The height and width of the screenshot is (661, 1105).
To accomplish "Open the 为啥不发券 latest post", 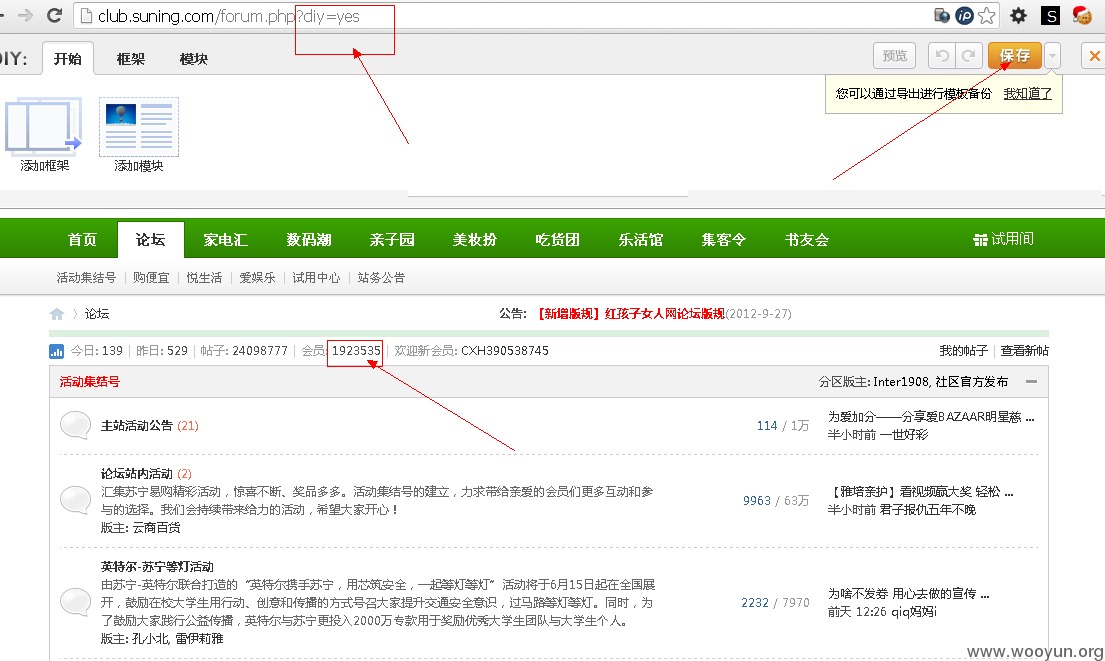I will point(908,594).
